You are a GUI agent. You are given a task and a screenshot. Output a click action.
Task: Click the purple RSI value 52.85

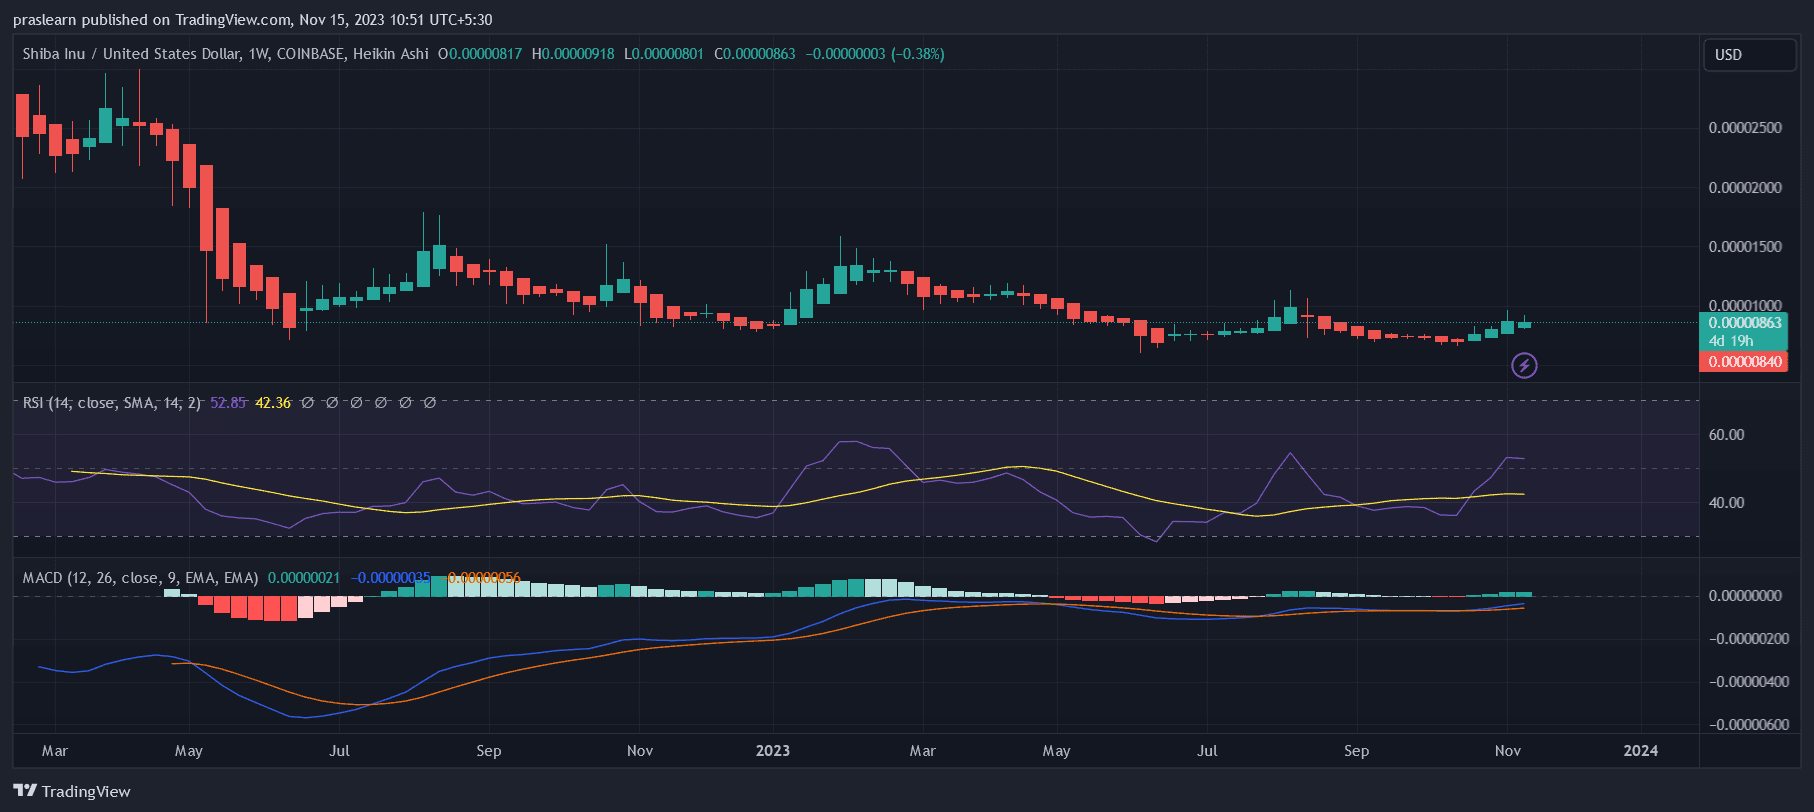pos(228,403)
